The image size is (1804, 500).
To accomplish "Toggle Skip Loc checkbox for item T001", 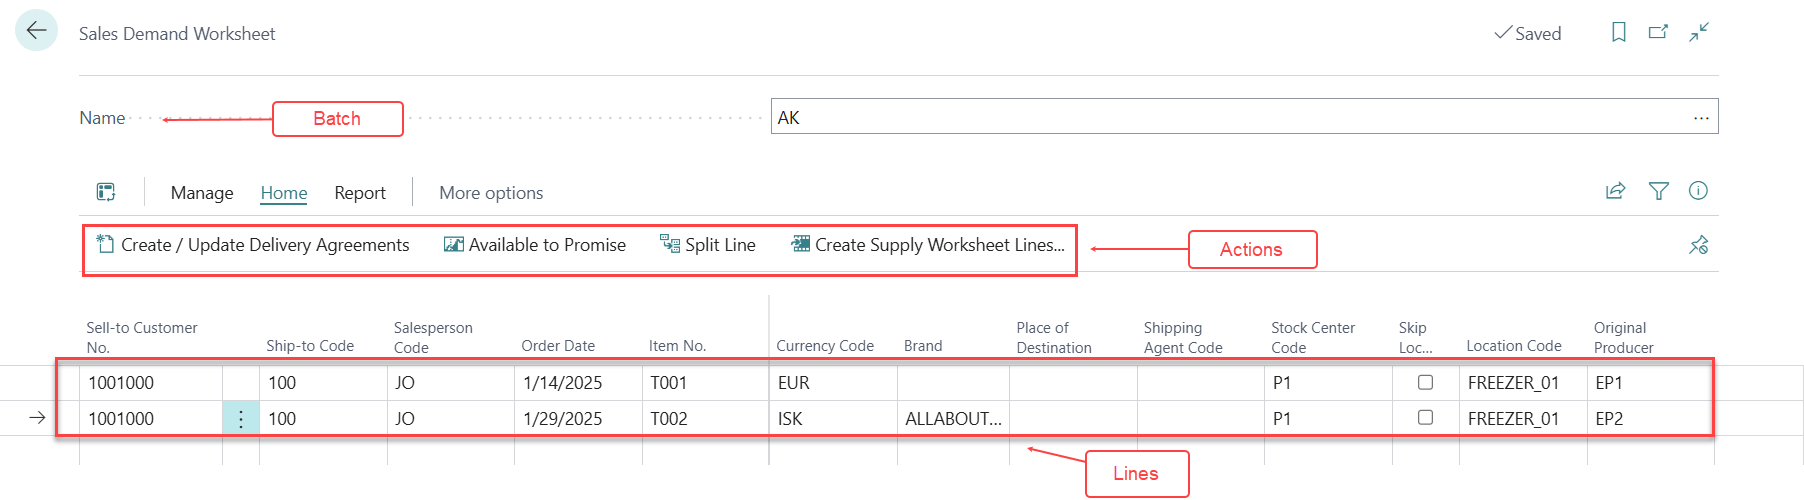I will (x=1425, y=382).
